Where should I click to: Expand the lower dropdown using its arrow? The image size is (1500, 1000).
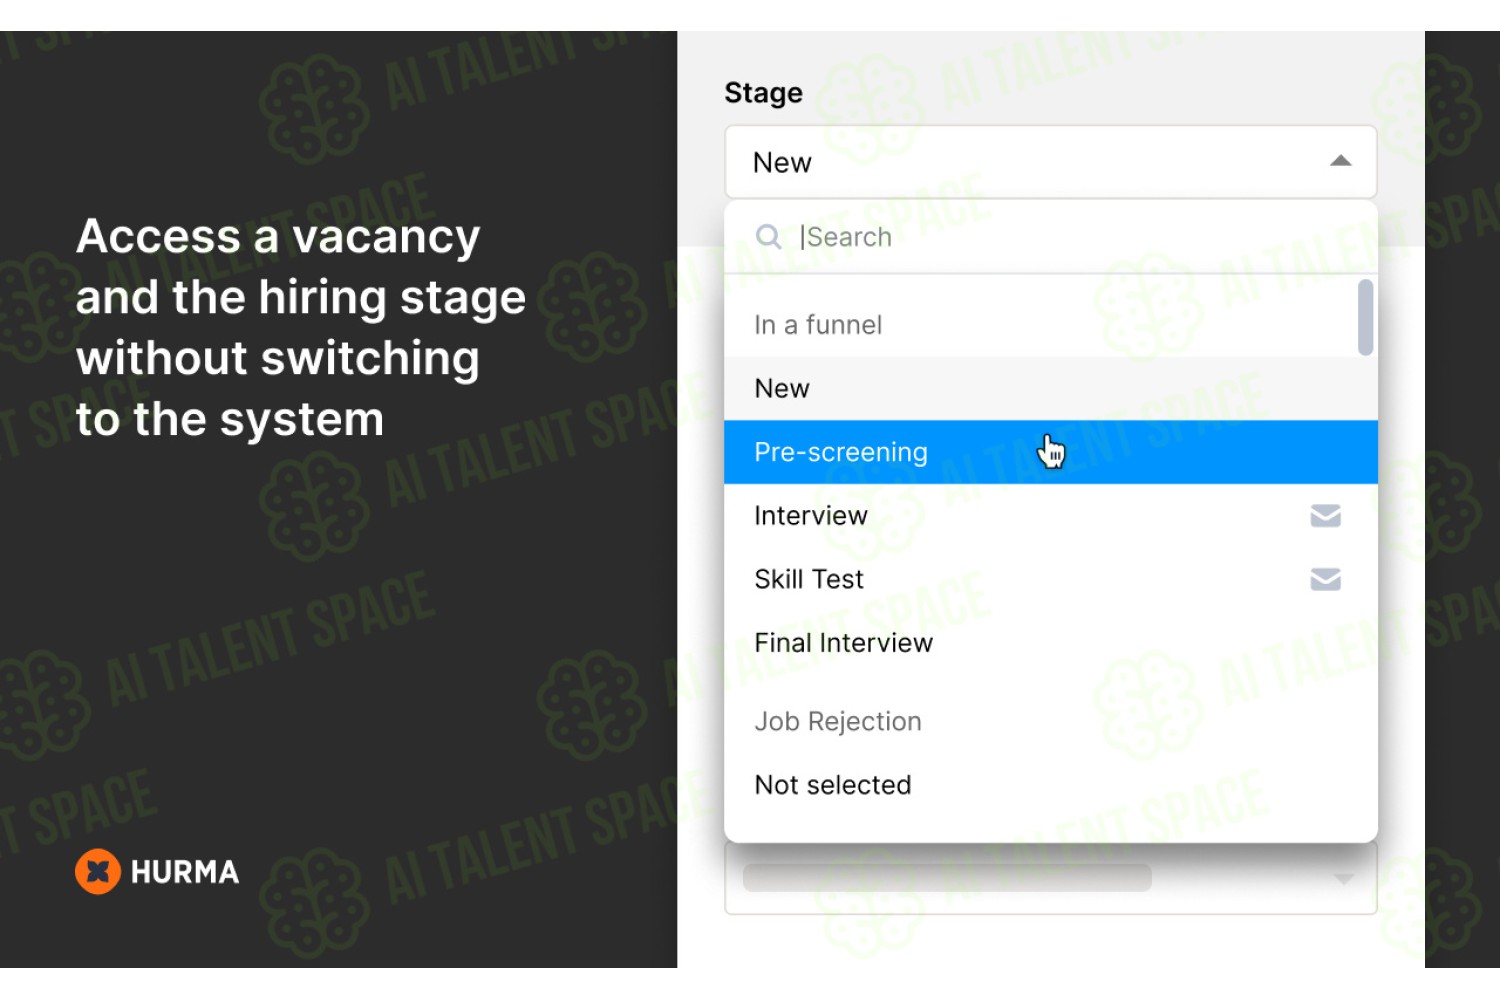tap(1344, 879)
